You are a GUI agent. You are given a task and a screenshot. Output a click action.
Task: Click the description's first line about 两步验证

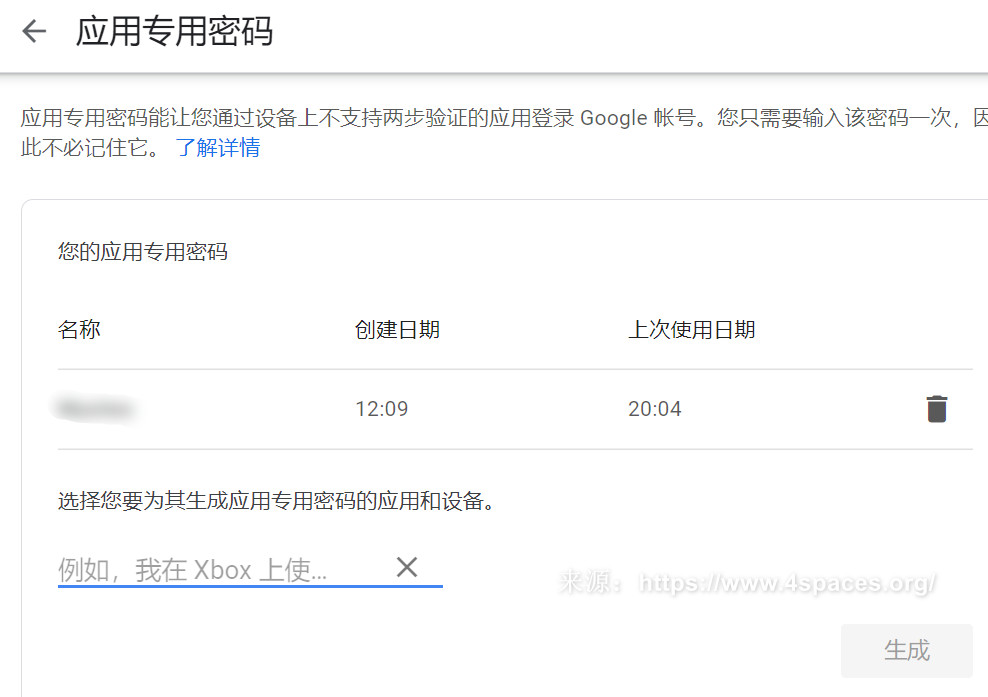300,118
